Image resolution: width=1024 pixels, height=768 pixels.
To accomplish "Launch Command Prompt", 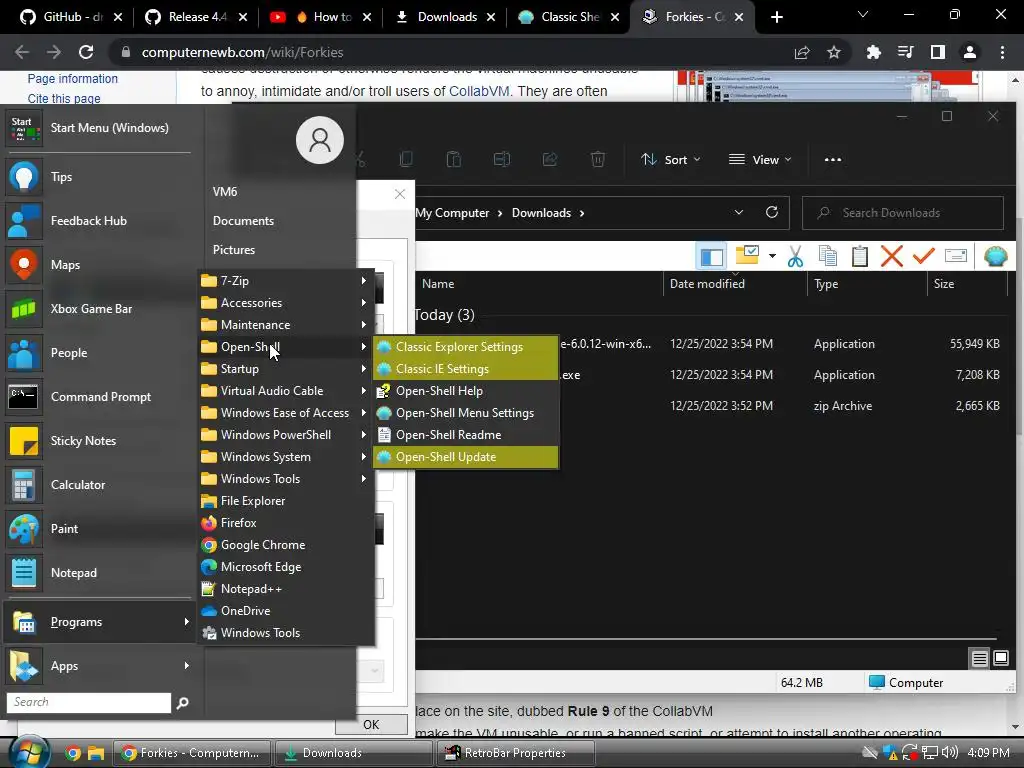I will 99,396.
